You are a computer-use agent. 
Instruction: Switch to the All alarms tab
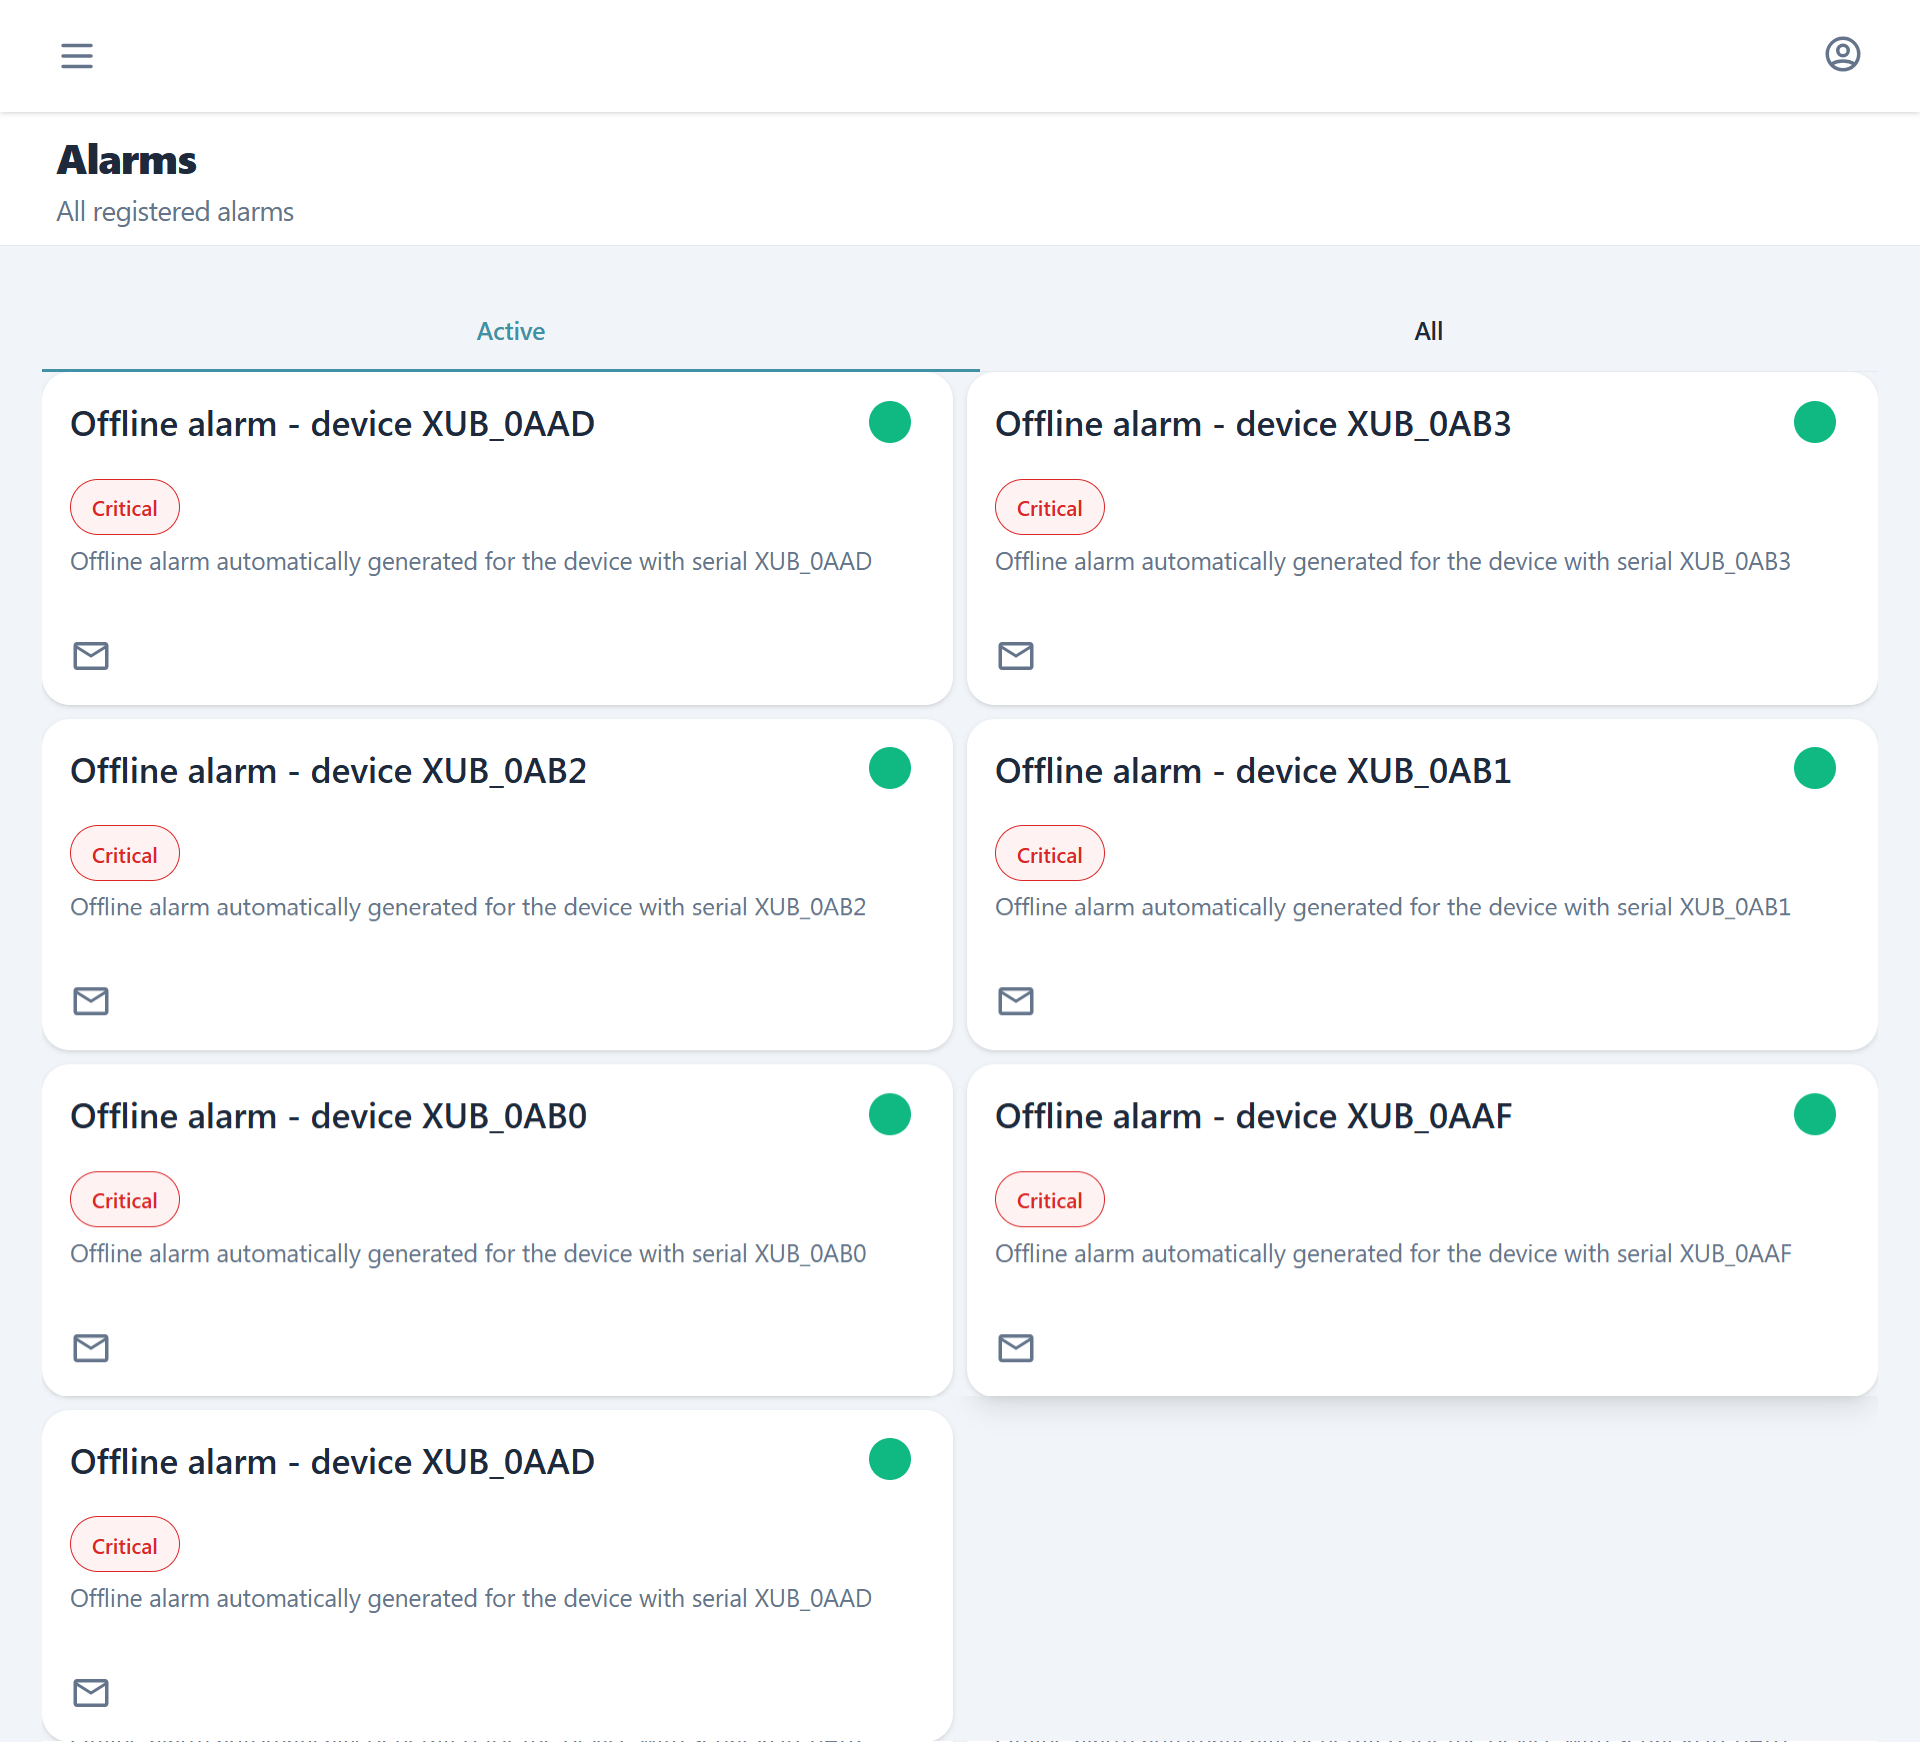click(x=1428, y=331)
